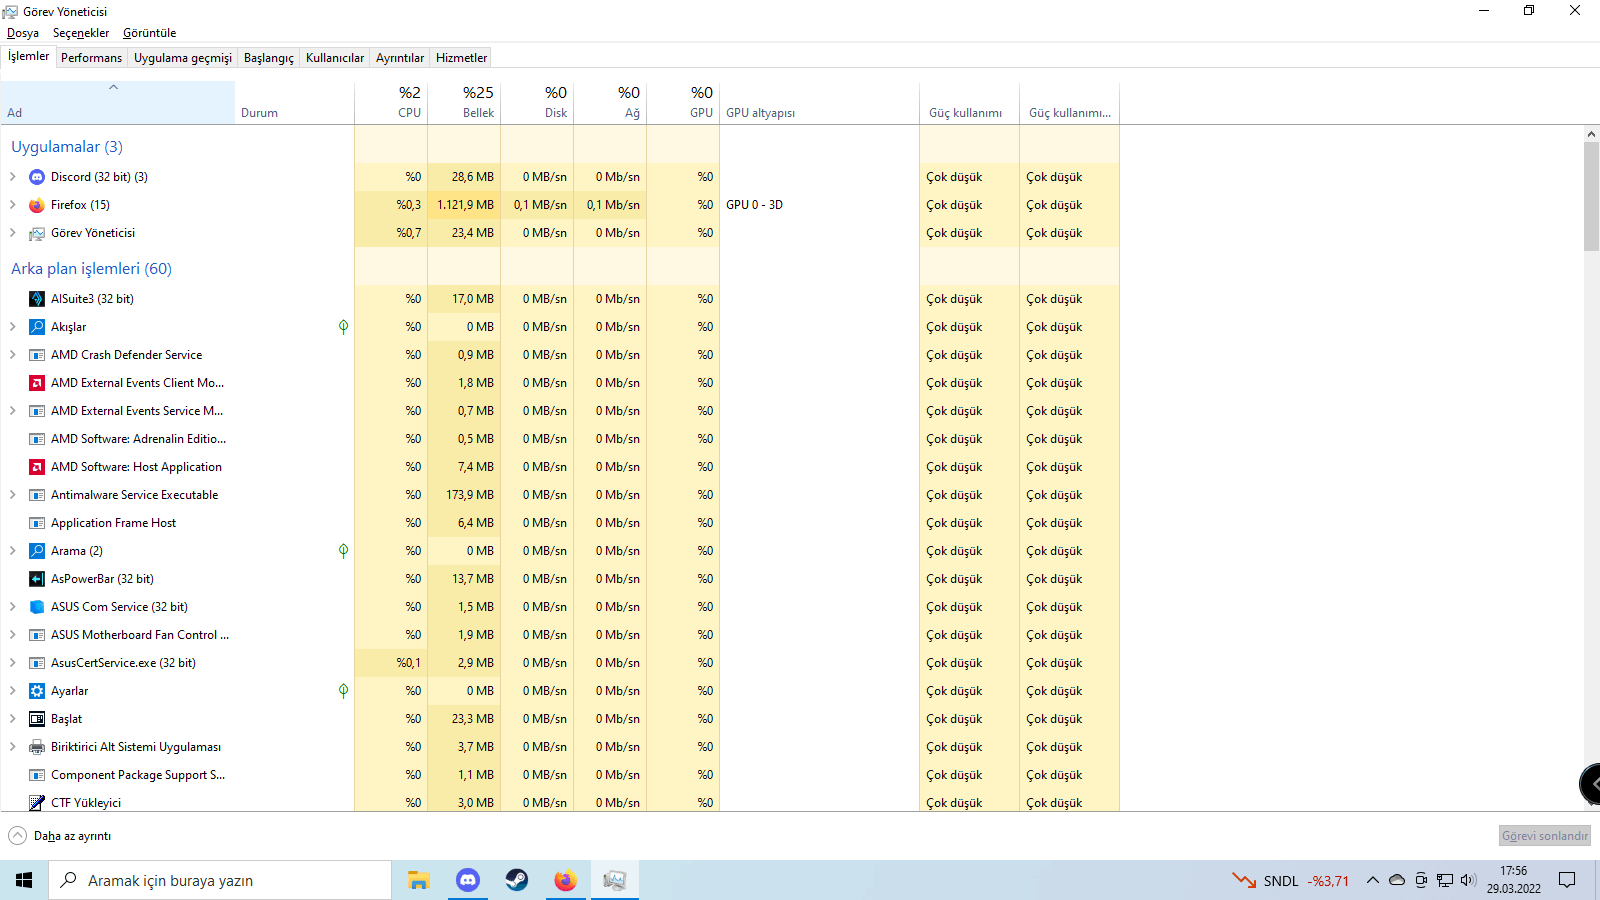Switch to the Performans tab
Screen dimensions: 1600x900
tap(91, 58)
